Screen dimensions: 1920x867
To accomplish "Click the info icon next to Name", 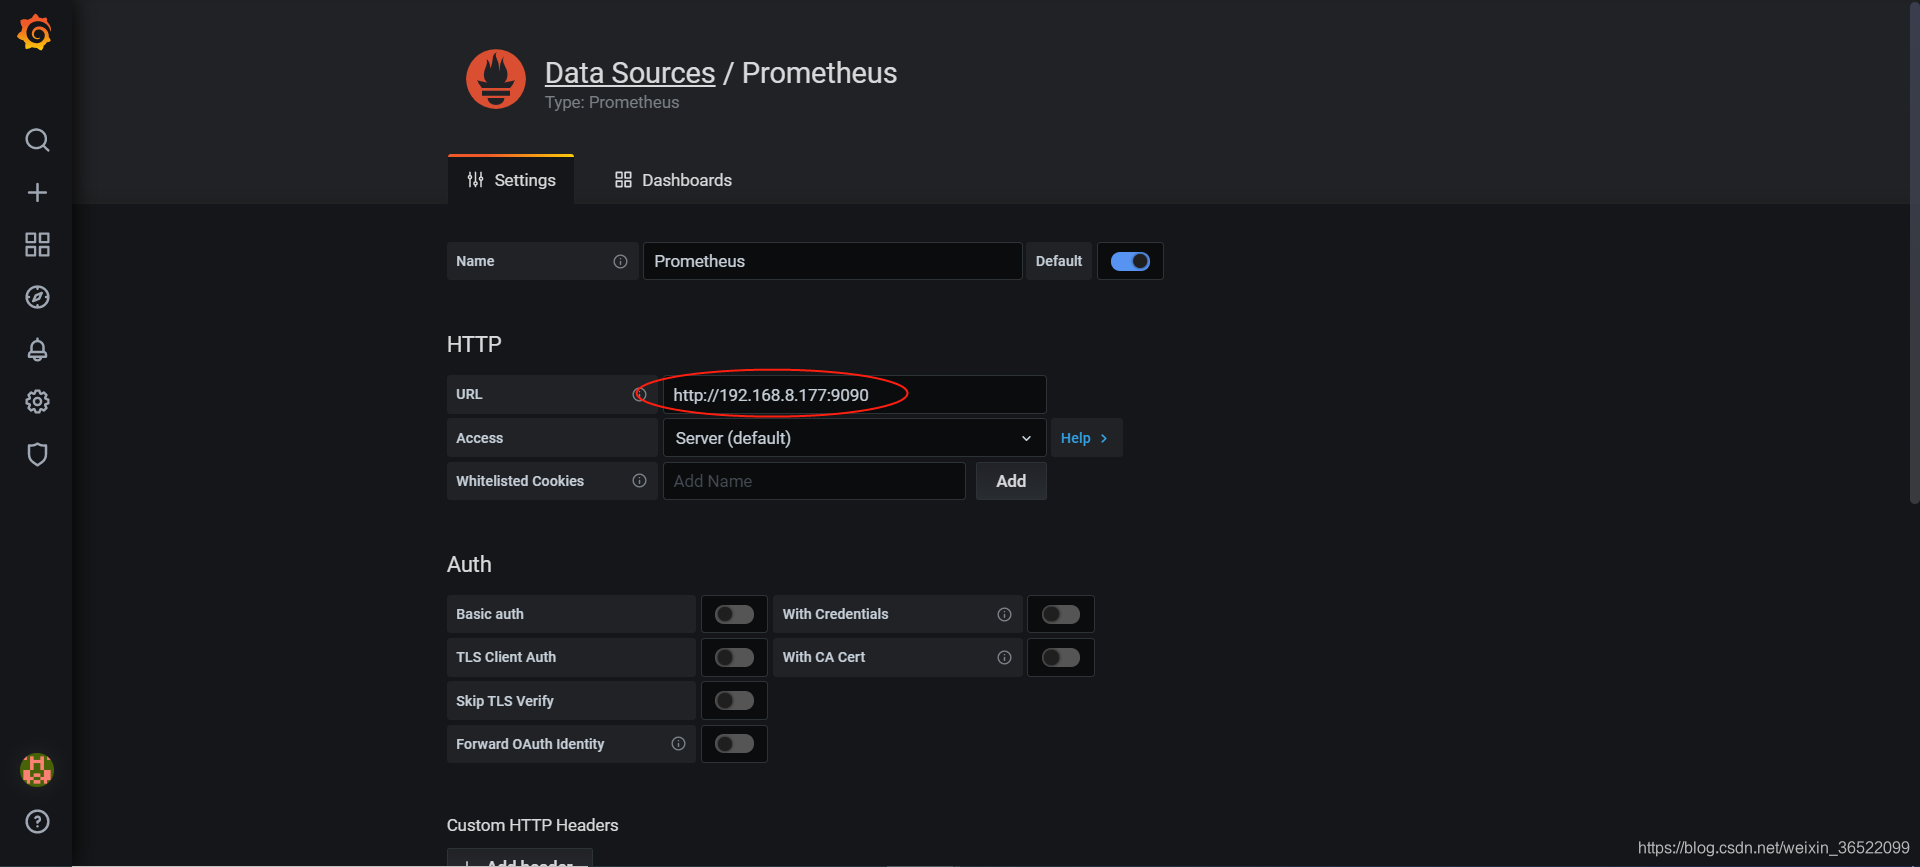I will pos(620,261).
